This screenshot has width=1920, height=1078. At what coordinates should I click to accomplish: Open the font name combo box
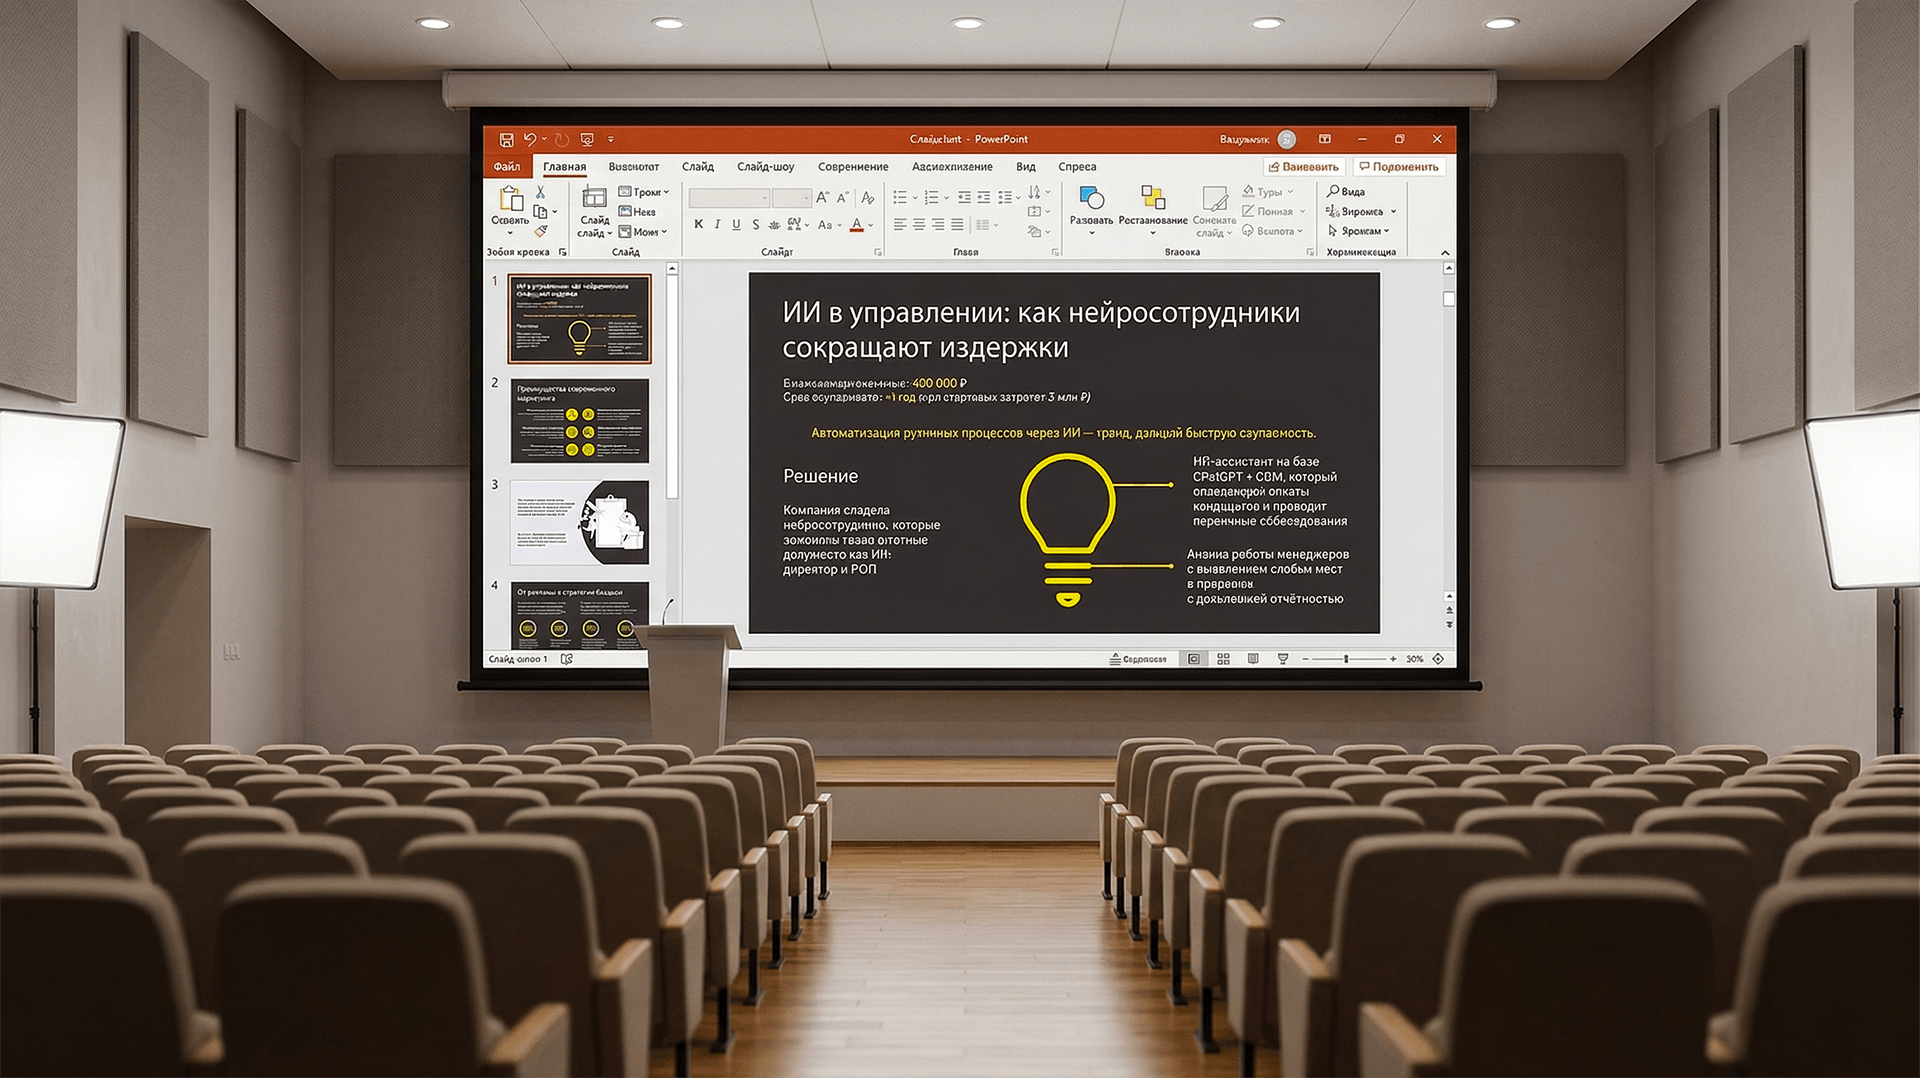coord(729,198)
